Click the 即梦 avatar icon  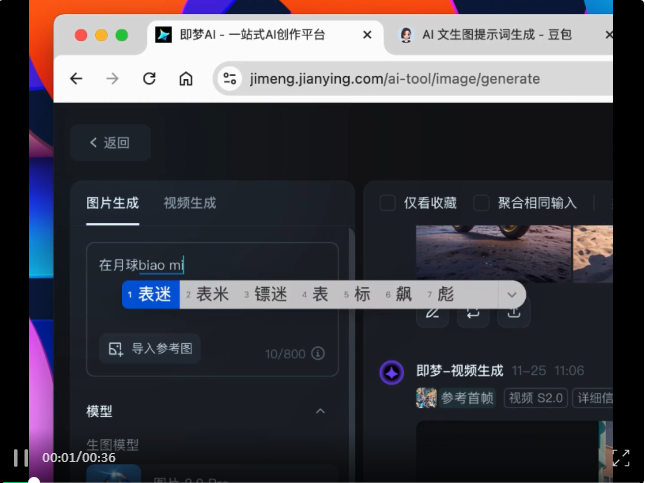click(392, 373)
